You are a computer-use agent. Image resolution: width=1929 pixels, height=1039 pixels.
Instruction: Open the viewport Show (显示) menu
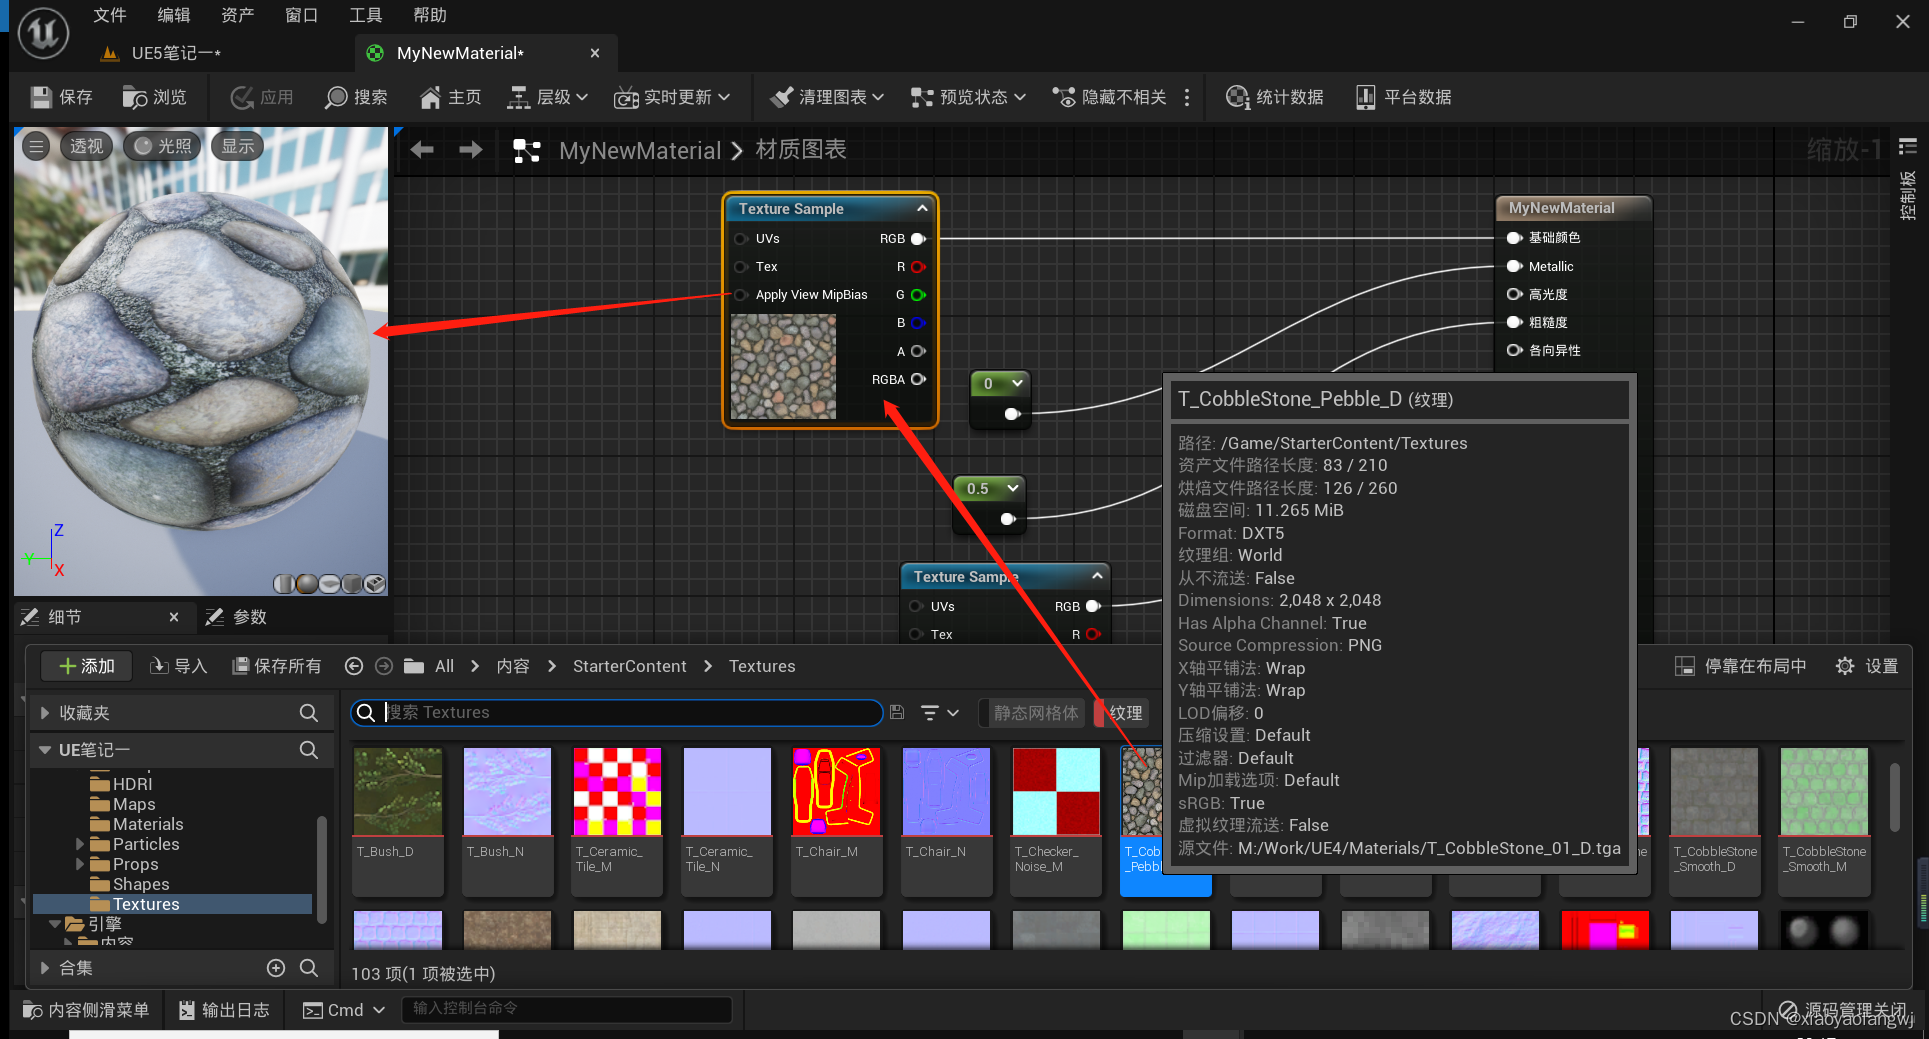(x=238, y=146)
